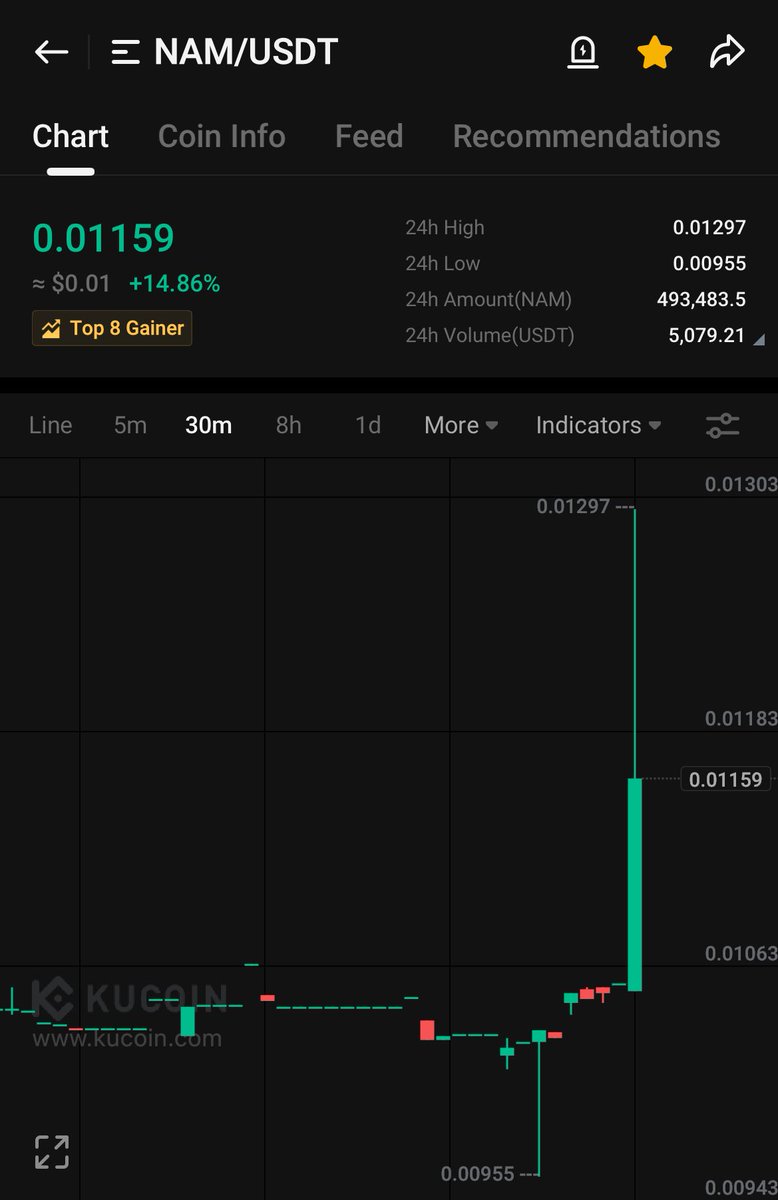Tap the large green candlestick body
Screen dimensions: 778x1200
pyautogui.click(x=635, y=884)
